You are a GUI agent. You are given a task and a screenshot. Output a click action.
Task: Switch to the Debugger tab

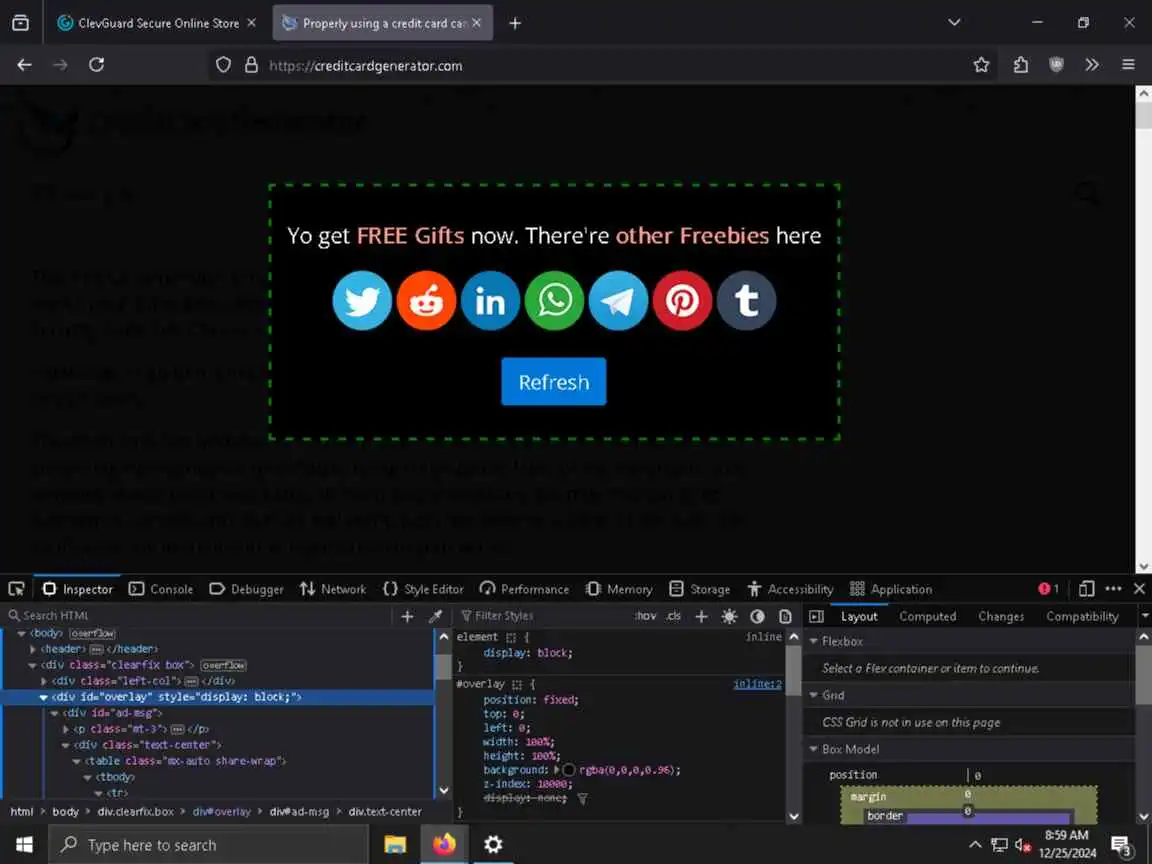coord(246,589)
